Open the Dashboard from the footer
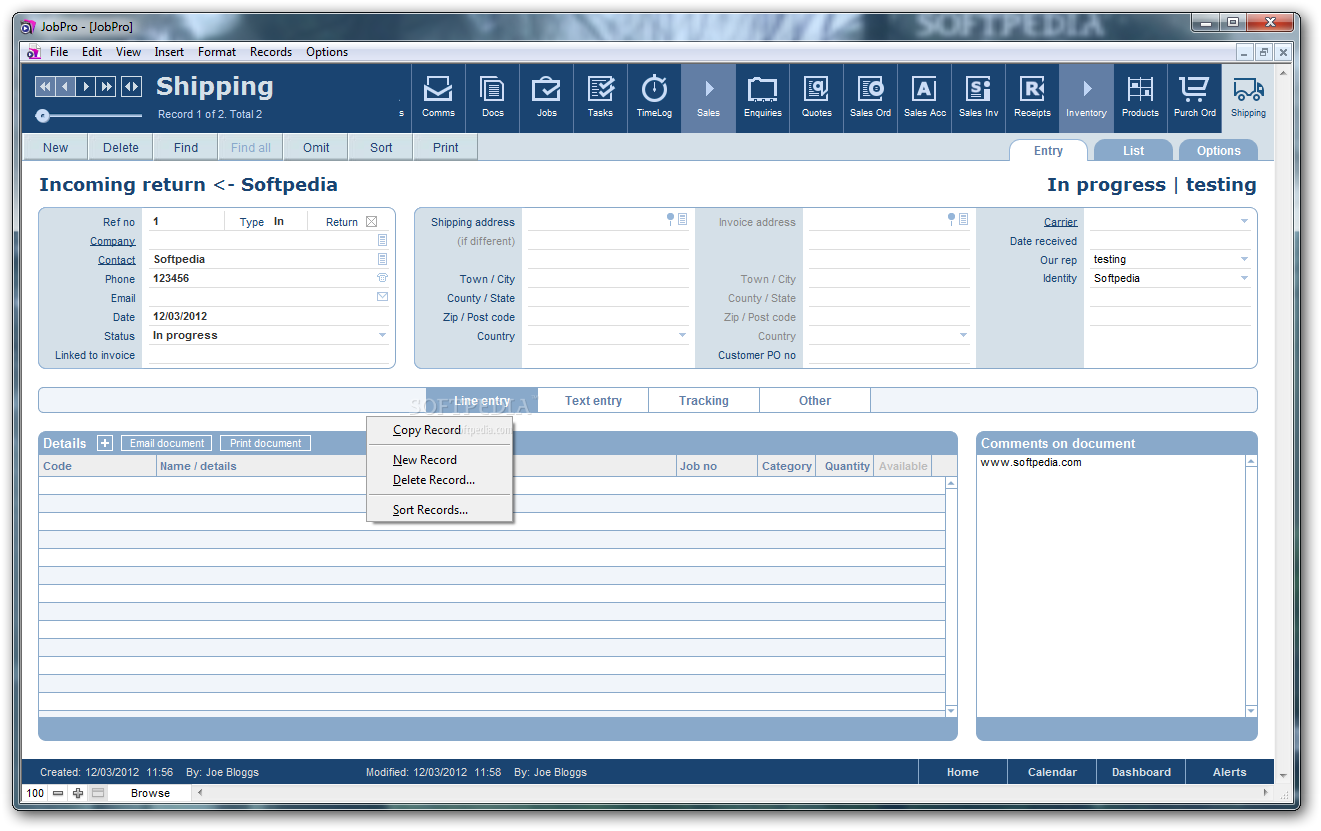This screenshot has height=831, width=1321. point(1141,772)
